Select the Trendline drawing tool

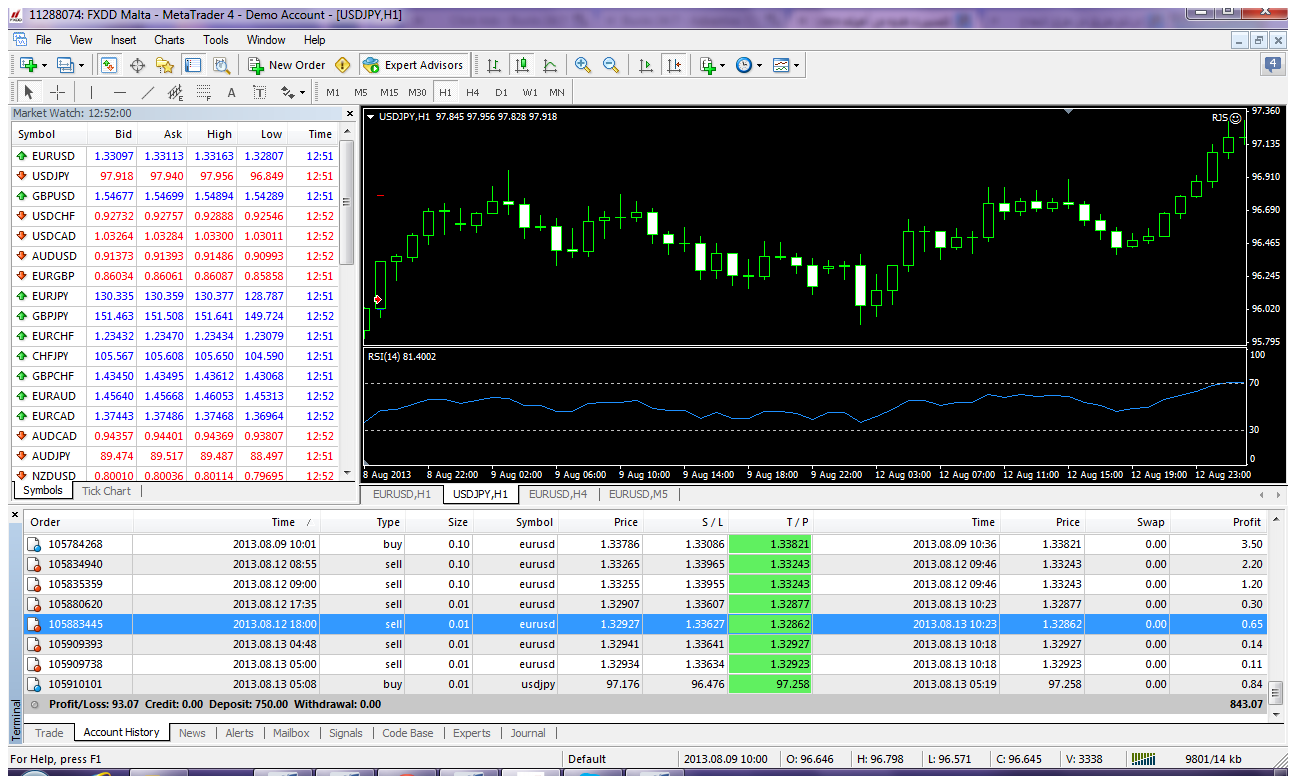[x=147, y=92]
